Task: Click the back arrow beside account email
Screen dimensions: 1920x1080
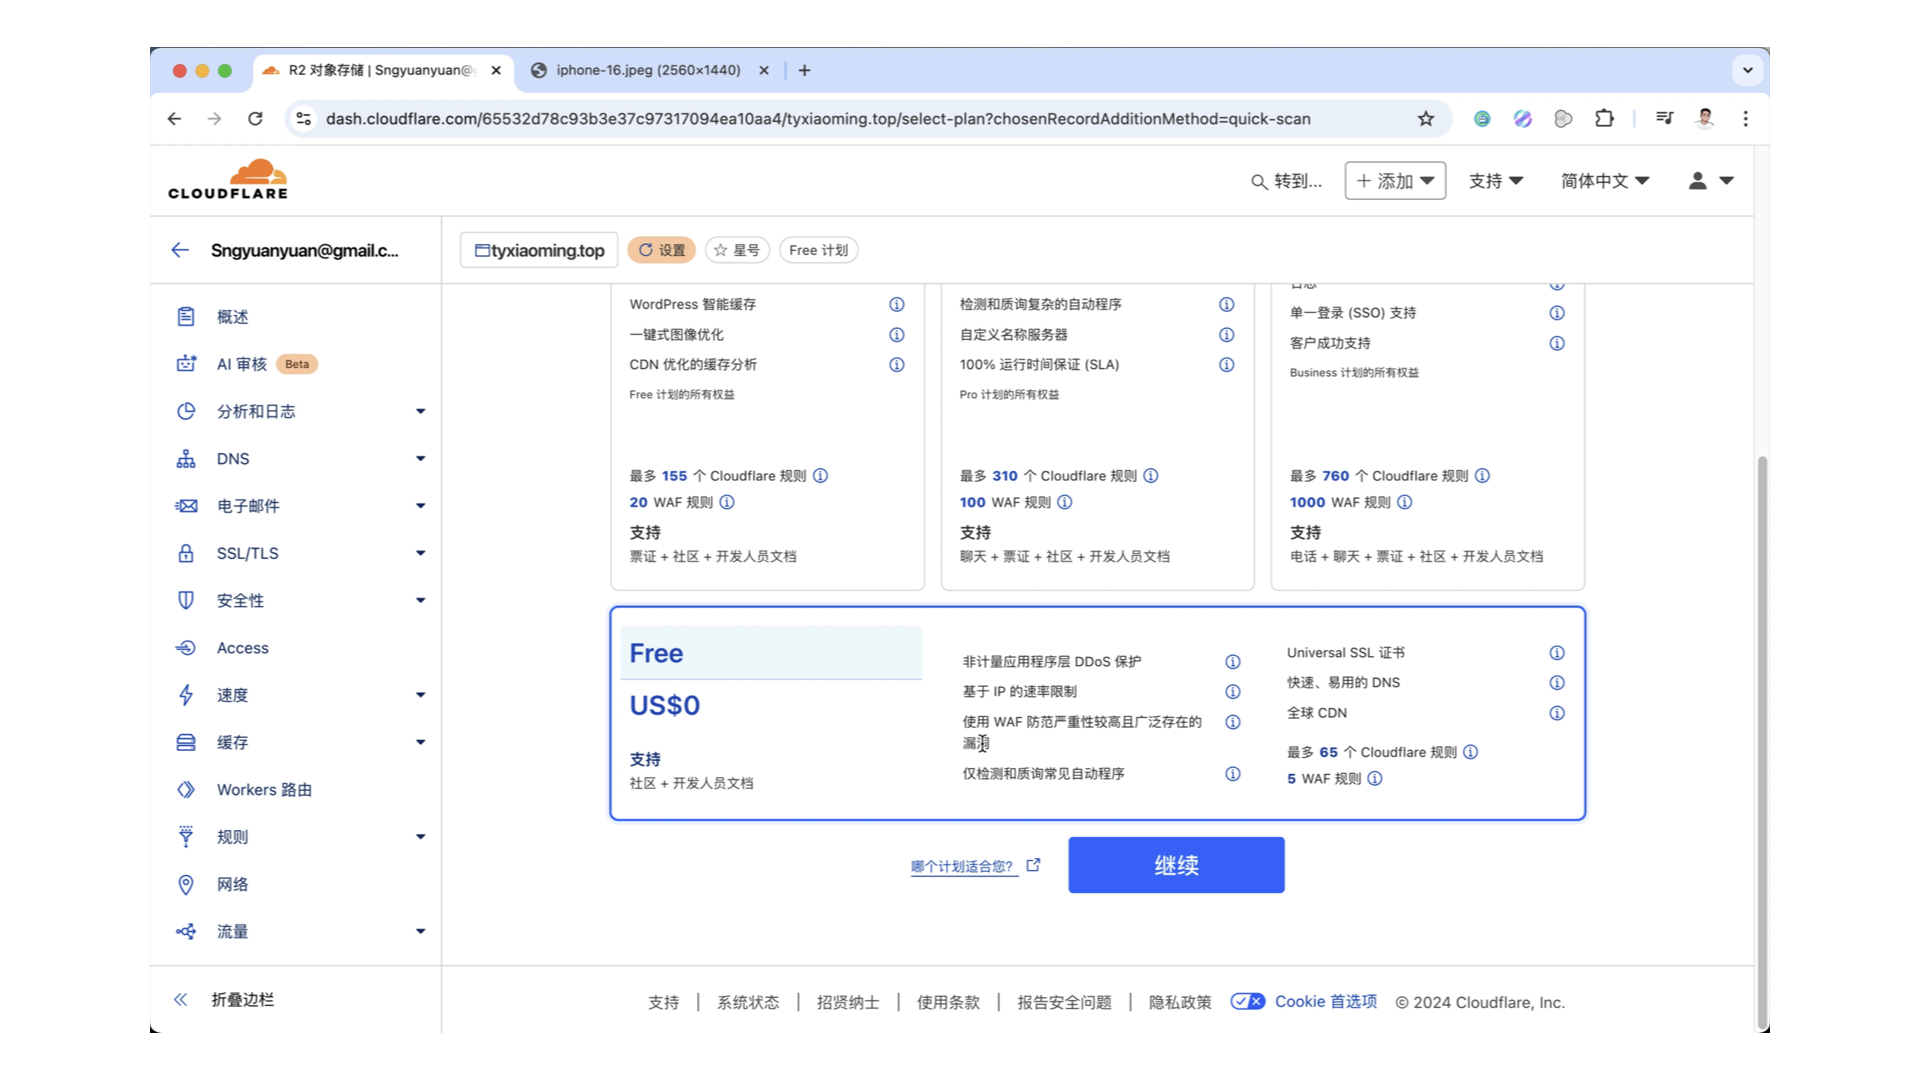Action: (x=180, y=250)
